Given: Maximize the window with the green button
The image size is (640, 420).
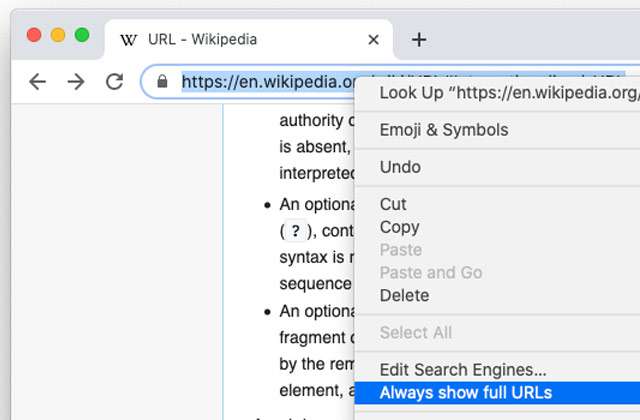Looking at the screenshot, I should point(82,35).
